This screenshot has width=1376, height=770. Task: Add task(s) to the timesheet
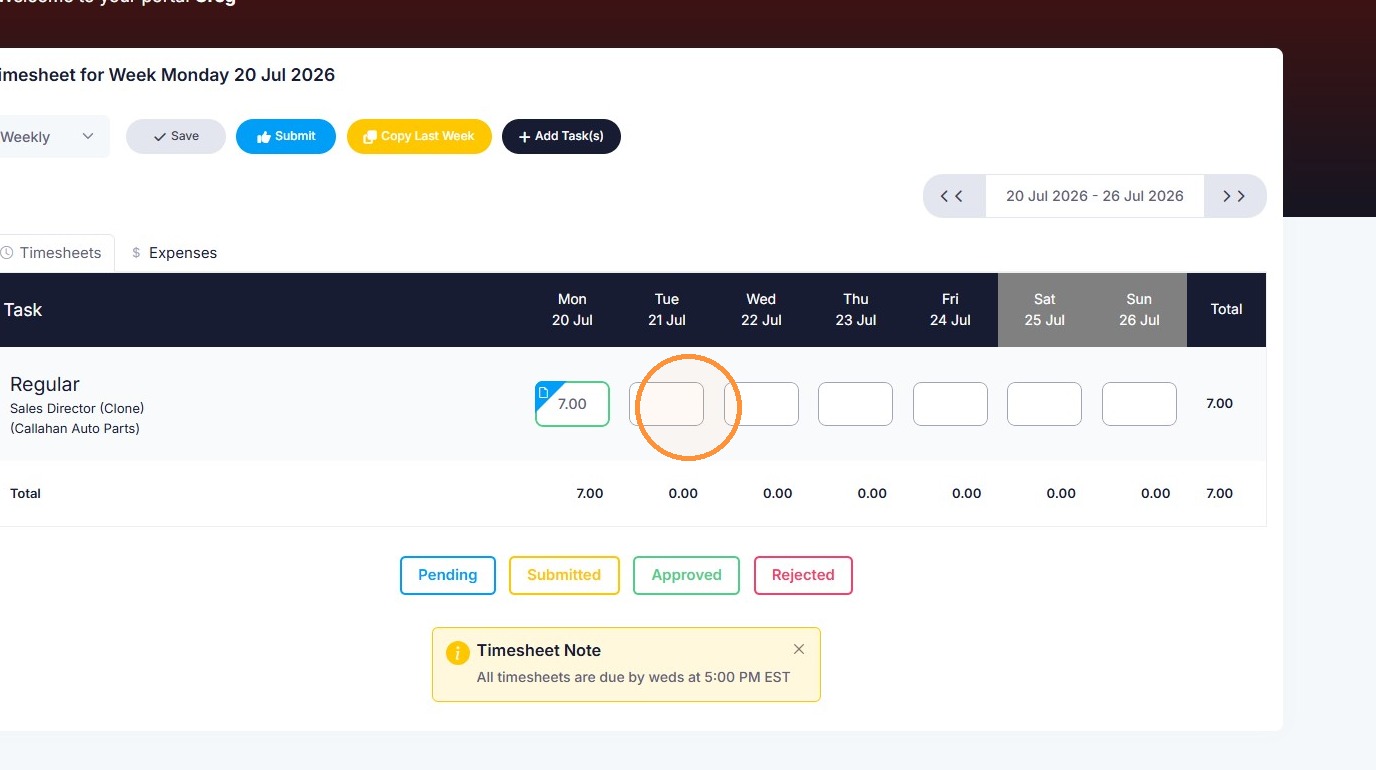tap(561, 136)
